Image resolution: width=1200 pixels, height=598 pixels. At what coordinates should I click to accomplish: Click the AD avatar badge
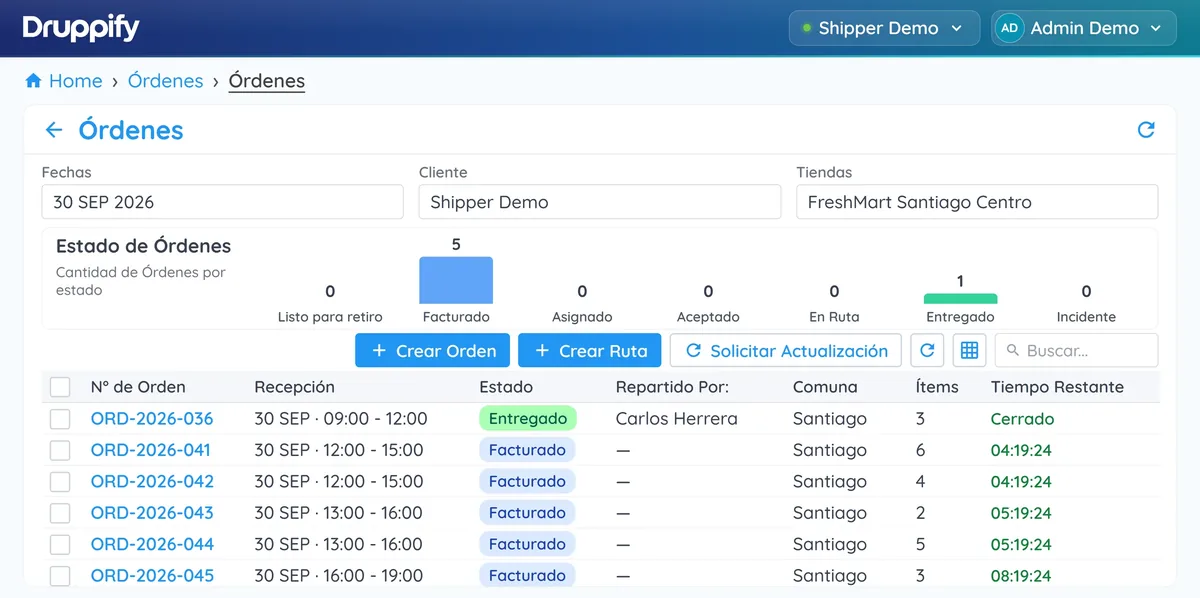click(1009, 28)
